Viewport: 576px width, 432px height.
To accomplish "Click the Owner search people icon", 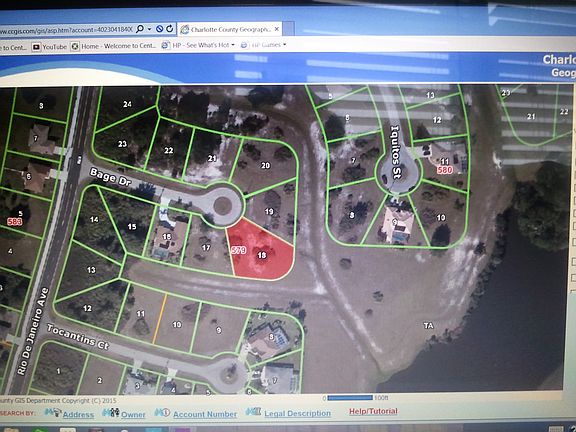I will coord(110,413).
